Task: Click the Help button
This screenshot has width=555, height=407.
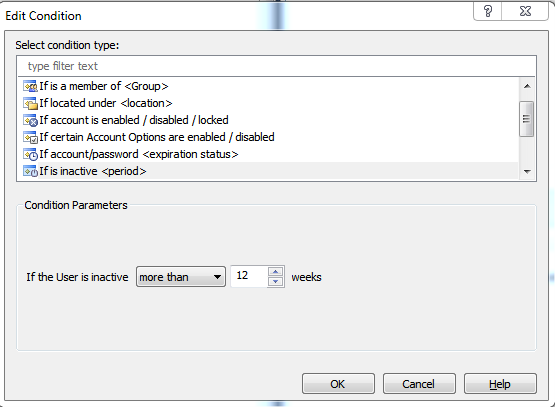Action: [500, 384]
